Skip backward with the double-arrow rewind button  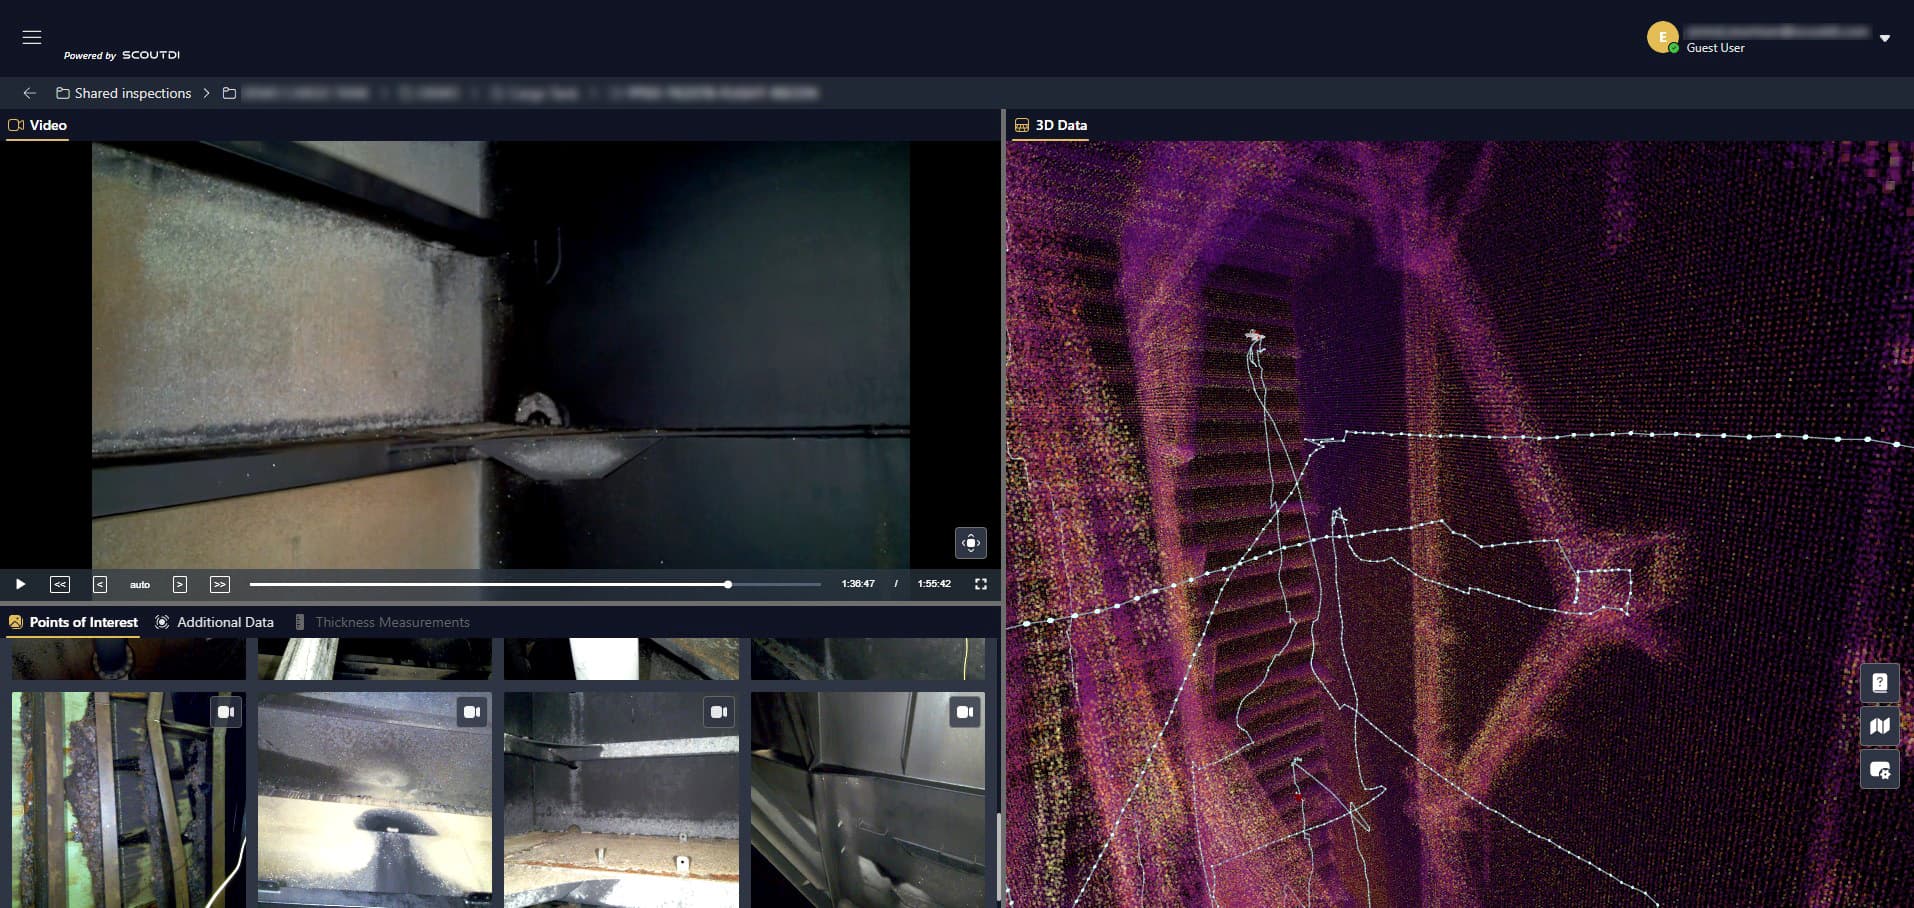coord(60,584)
